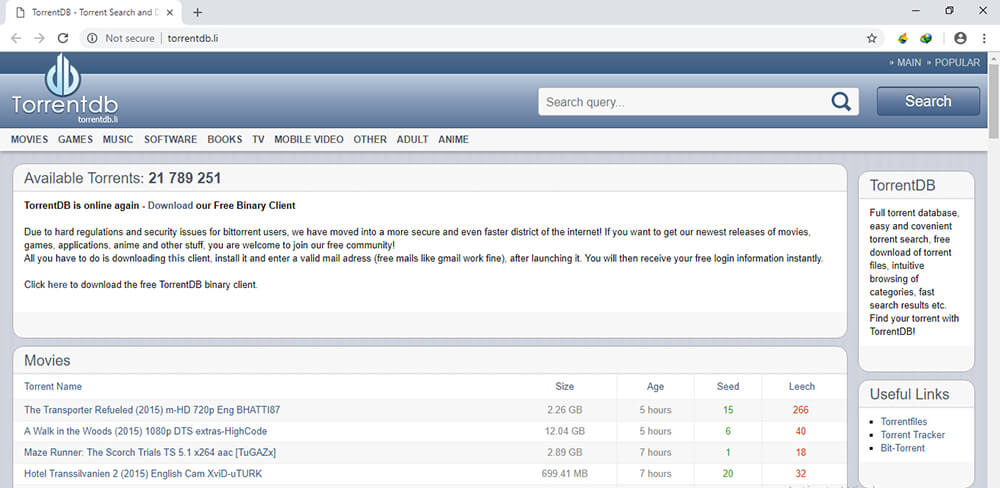Click the seed count 20

click(x=728, y=473)
